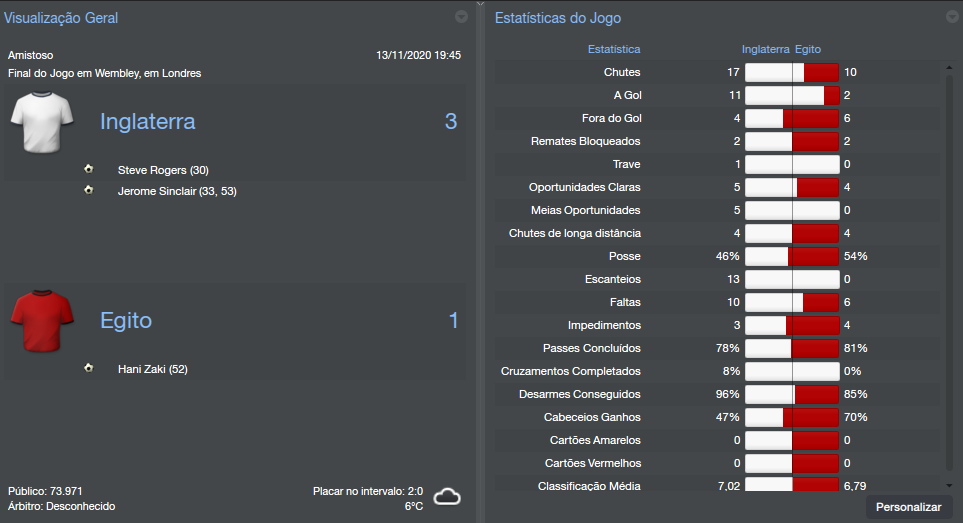Viewport: 963px width, 523px height.
Task: Click the Estatística column header
Action: tap(614, 49)
